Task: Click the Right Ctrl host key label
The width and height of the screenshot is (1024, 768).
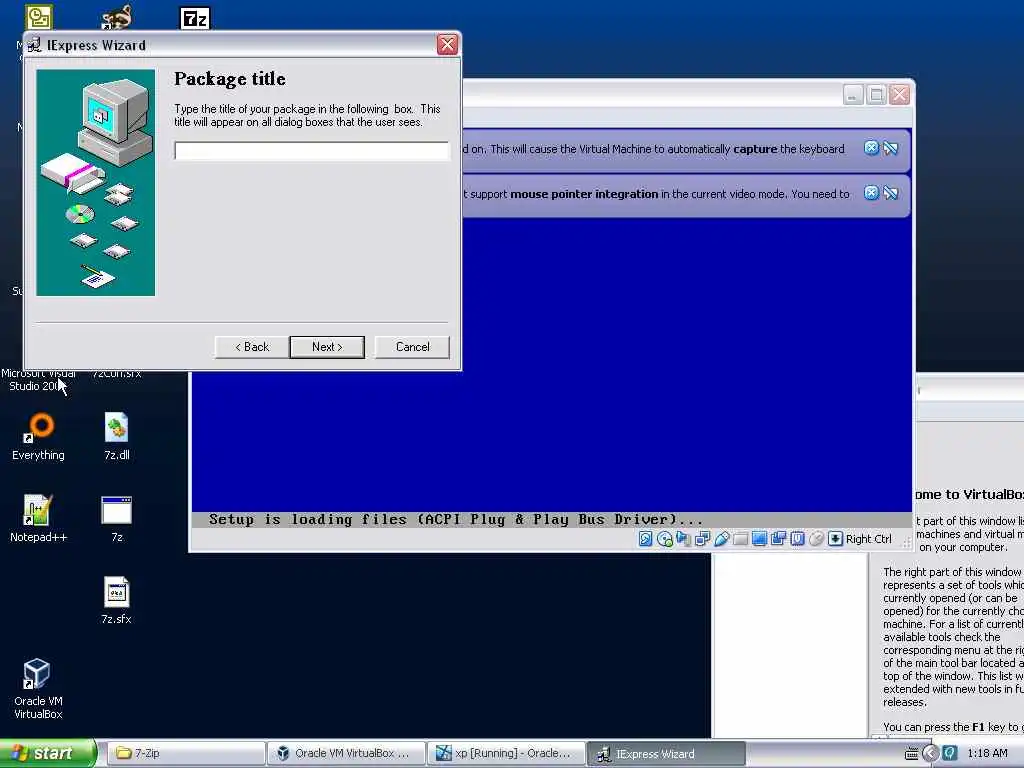Action: pos(869,539)
